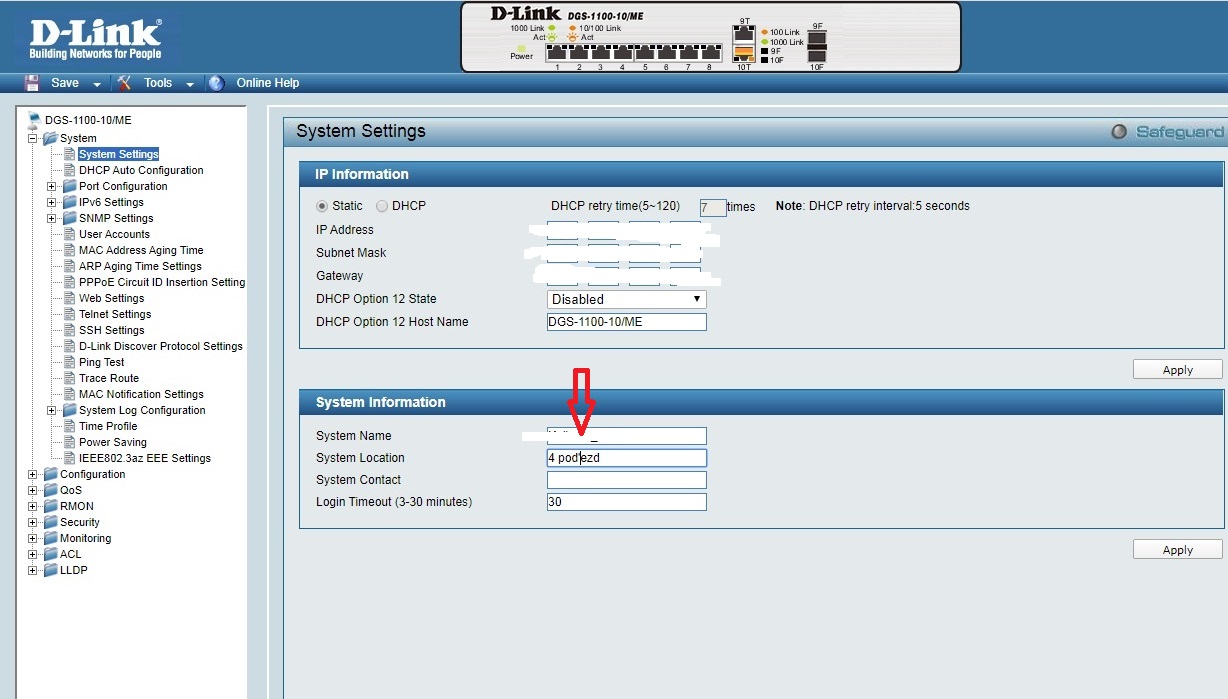Open the Tools dropdown arrow

coord(189,84)
